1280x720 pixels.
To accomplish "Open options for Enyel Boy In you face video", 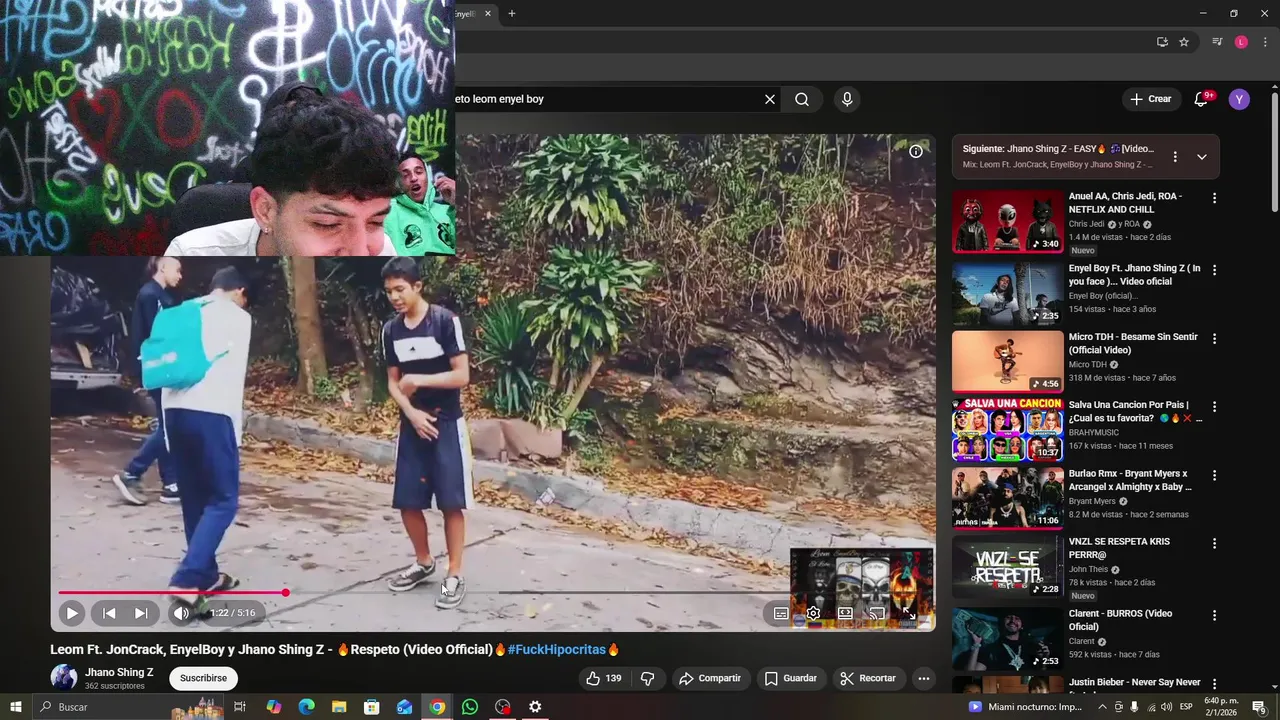I will pyautogui.click(x=1214, y=270).
